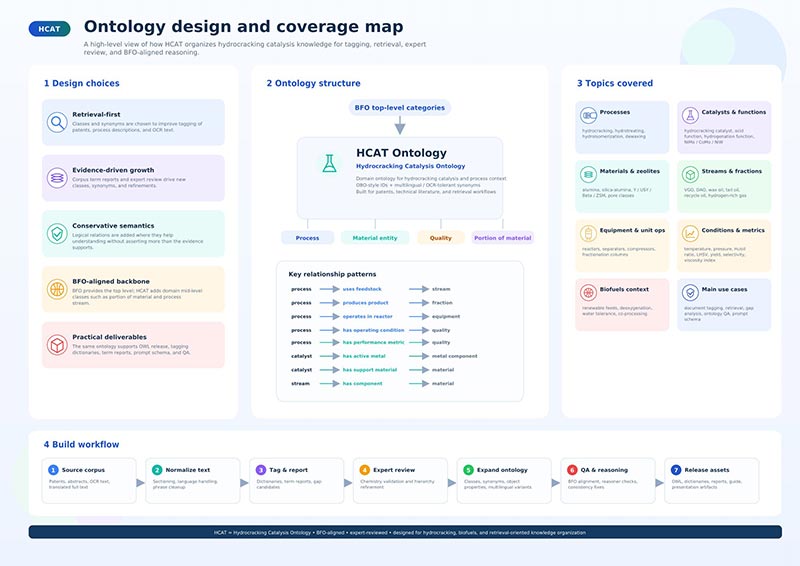Click the Retrieval-first magnifier icon
The height and width of the screenshot is (566, 800).
57,122
